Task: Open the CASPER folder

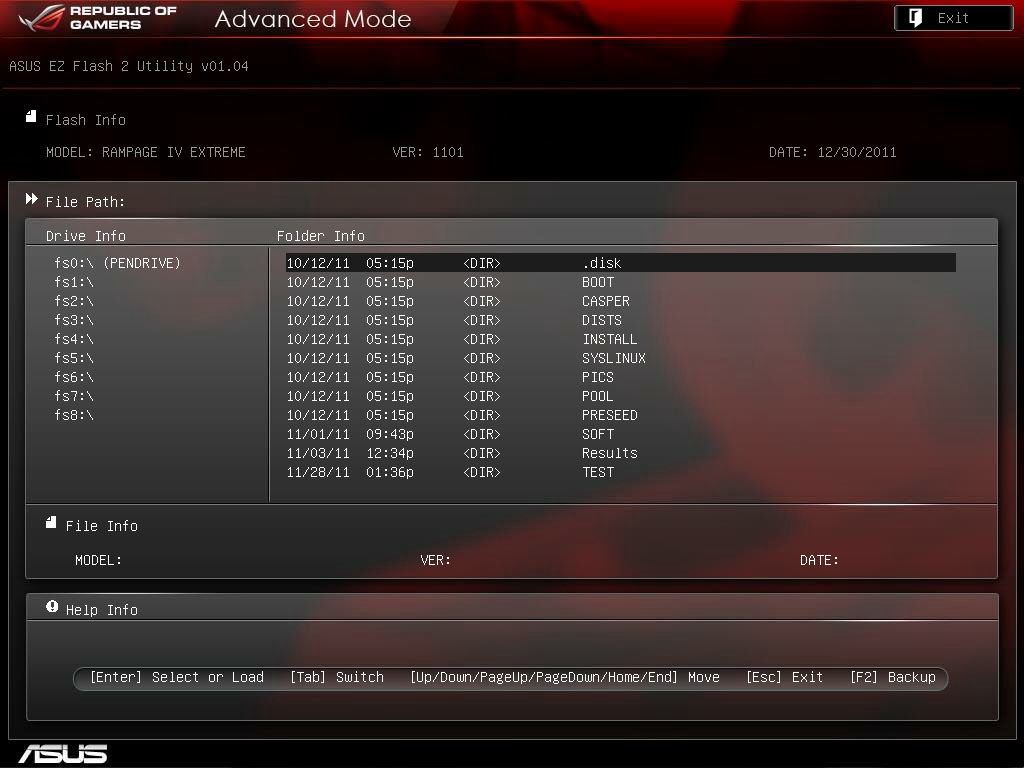Action: (605, 301)
